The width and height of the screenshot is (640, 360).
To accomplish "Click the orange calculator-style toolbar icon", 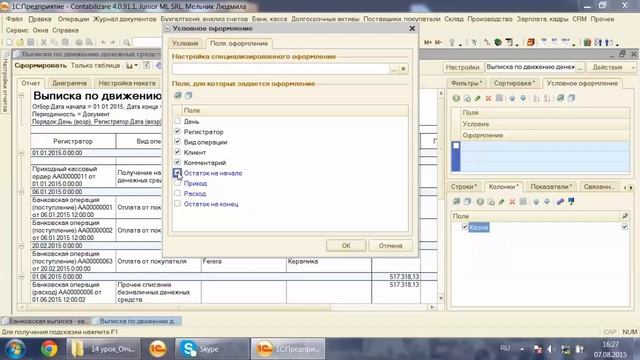I will pos(530,42).
